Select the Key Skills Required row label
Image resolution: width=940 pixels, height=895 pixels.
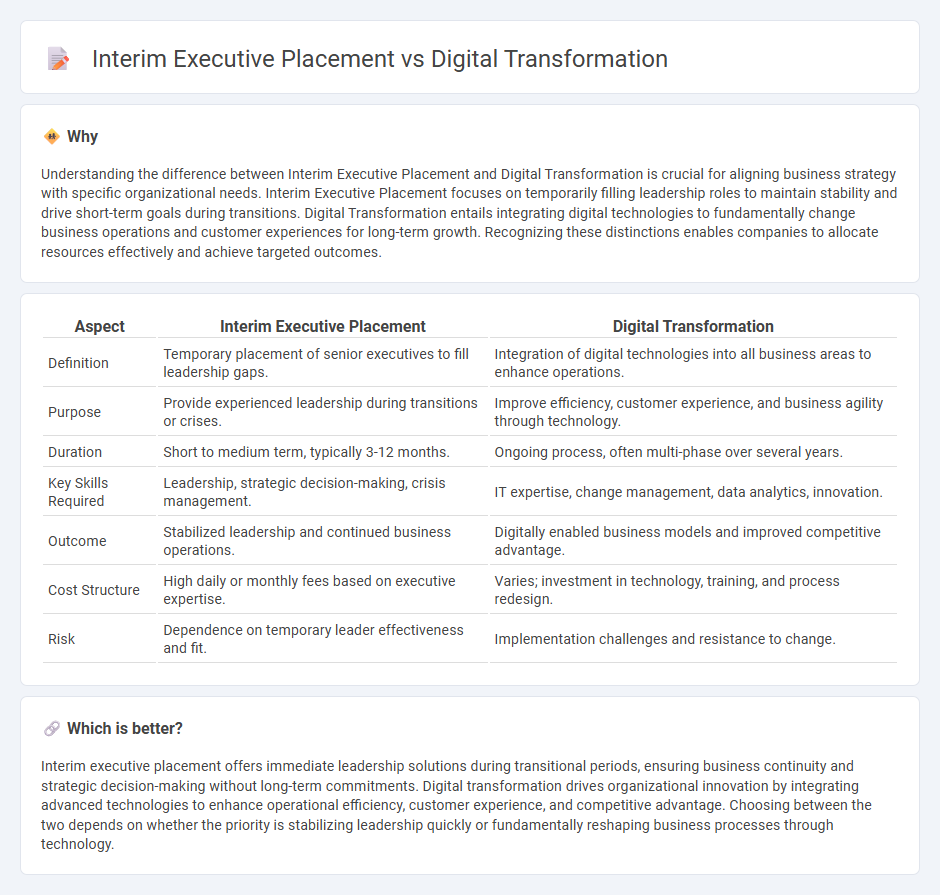pyautogui.click(x=78, y=492)
